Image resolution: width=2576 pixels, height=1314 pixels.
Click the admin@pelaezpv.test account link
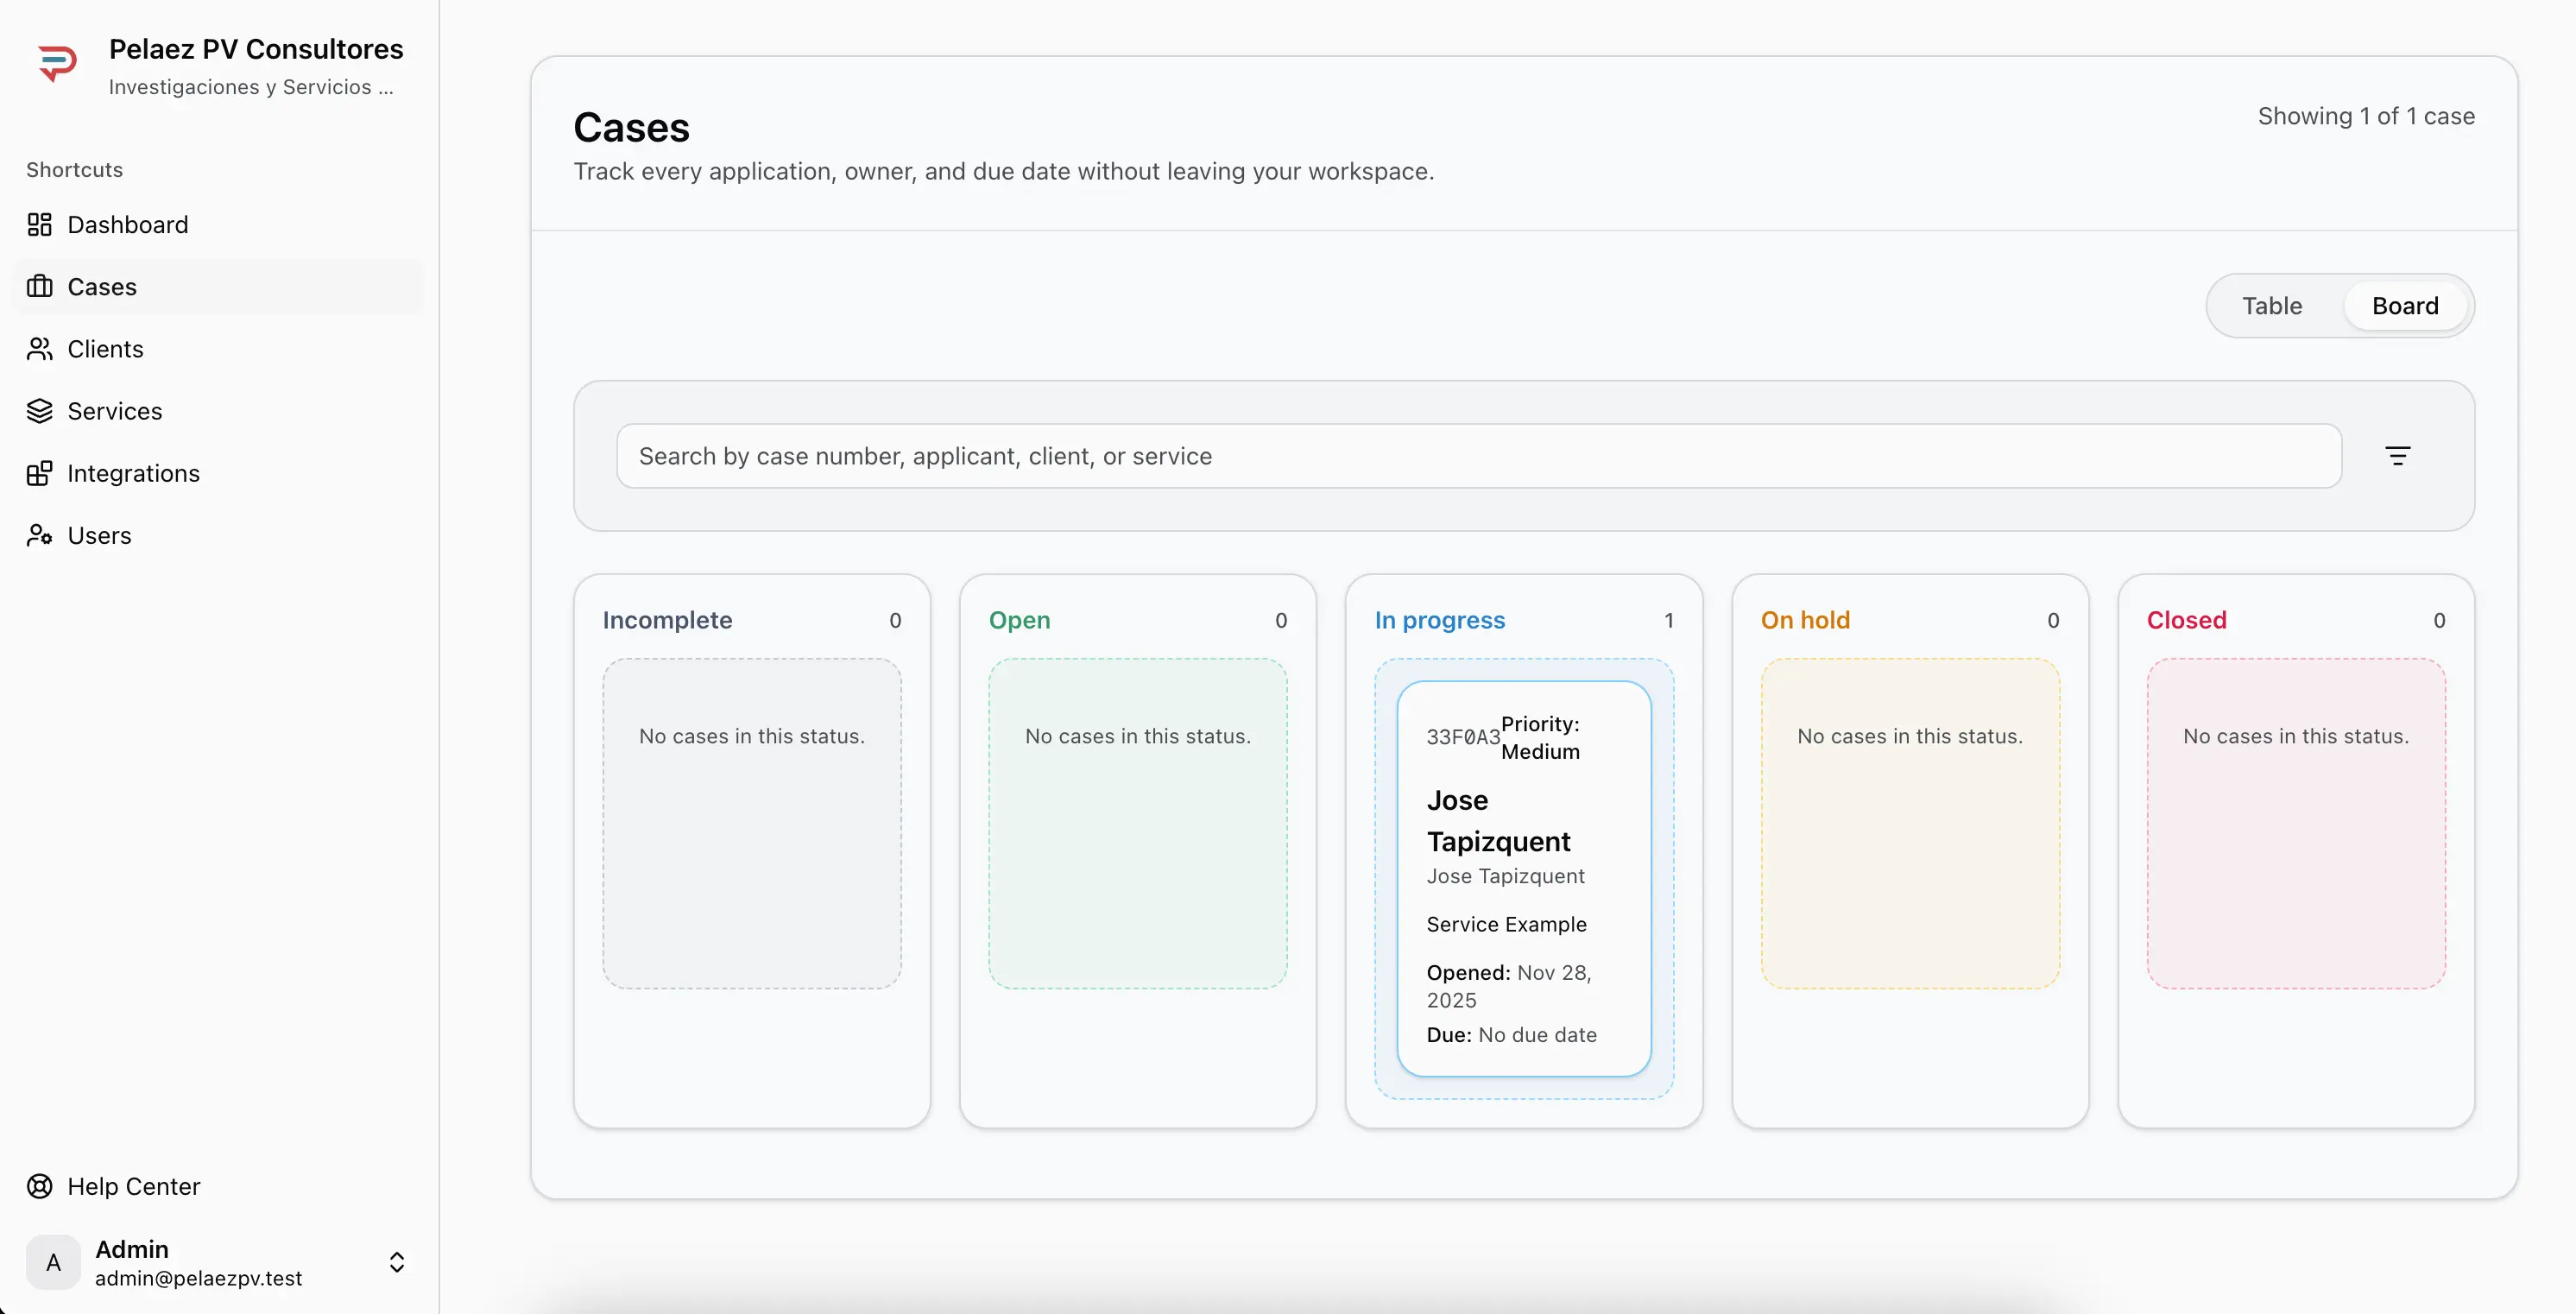(x=200, y=1278)
